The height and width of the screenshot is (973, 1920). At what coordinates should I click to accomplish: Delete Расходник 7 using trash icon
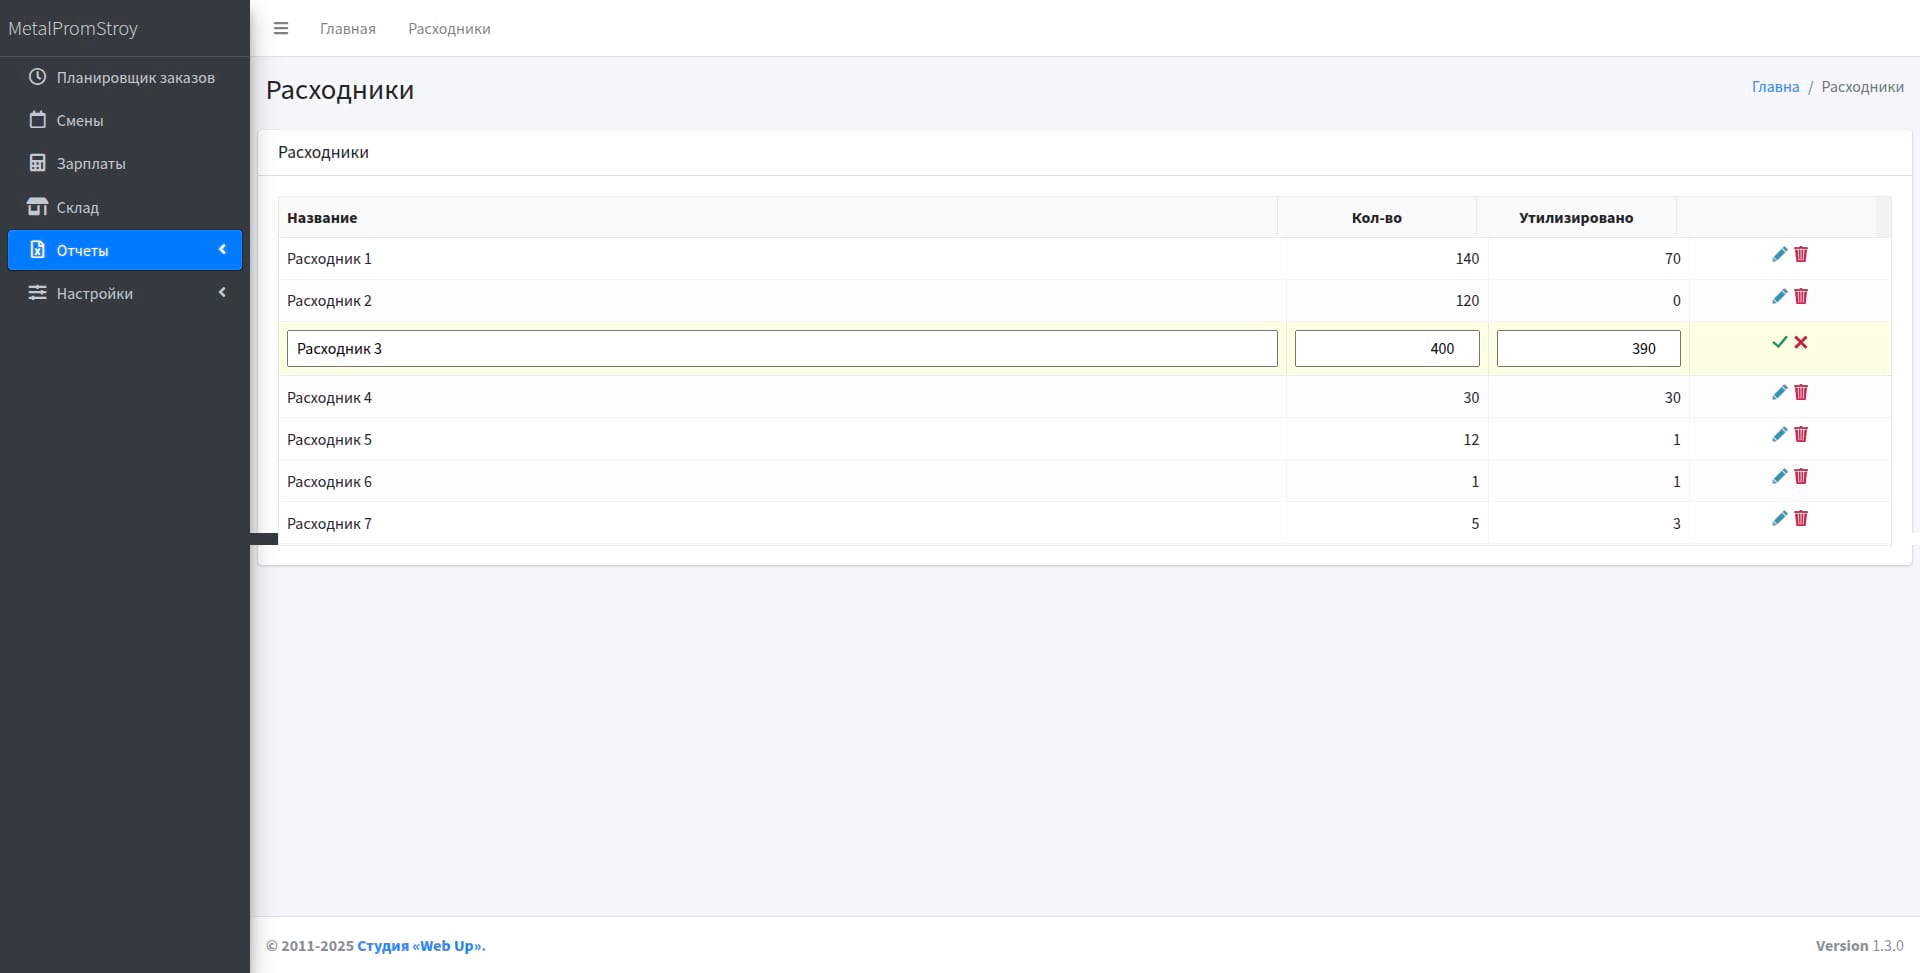1801,519
